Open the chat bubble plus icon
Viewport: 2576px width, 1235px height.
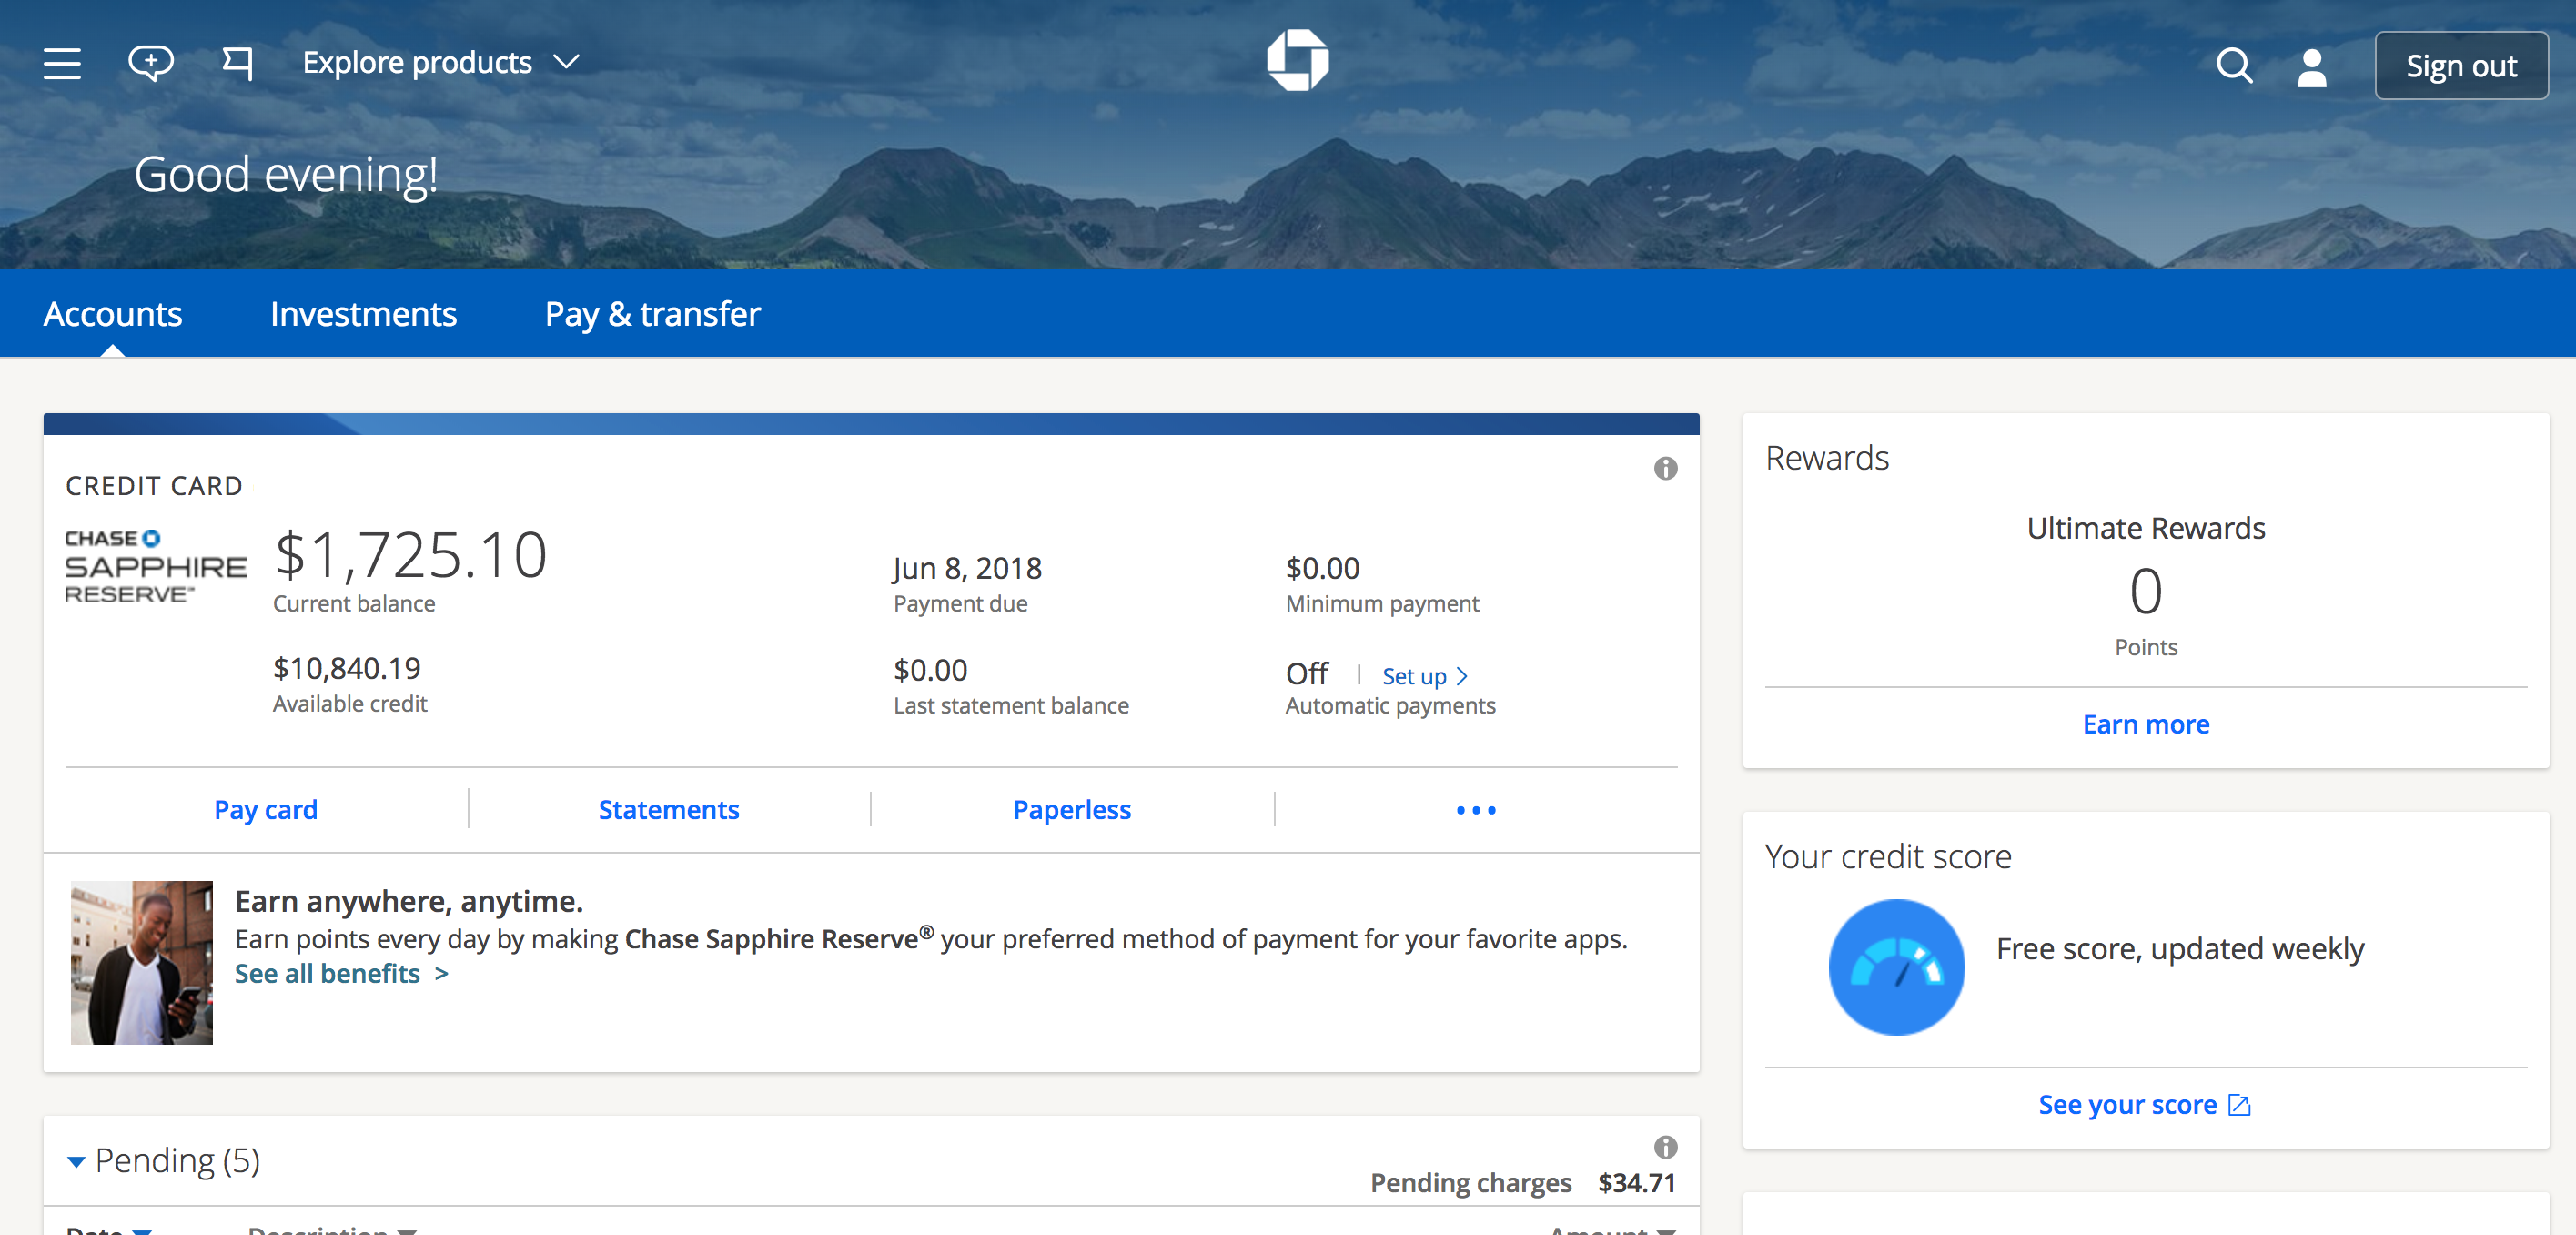pyautogui.click(x=151, y=63)
